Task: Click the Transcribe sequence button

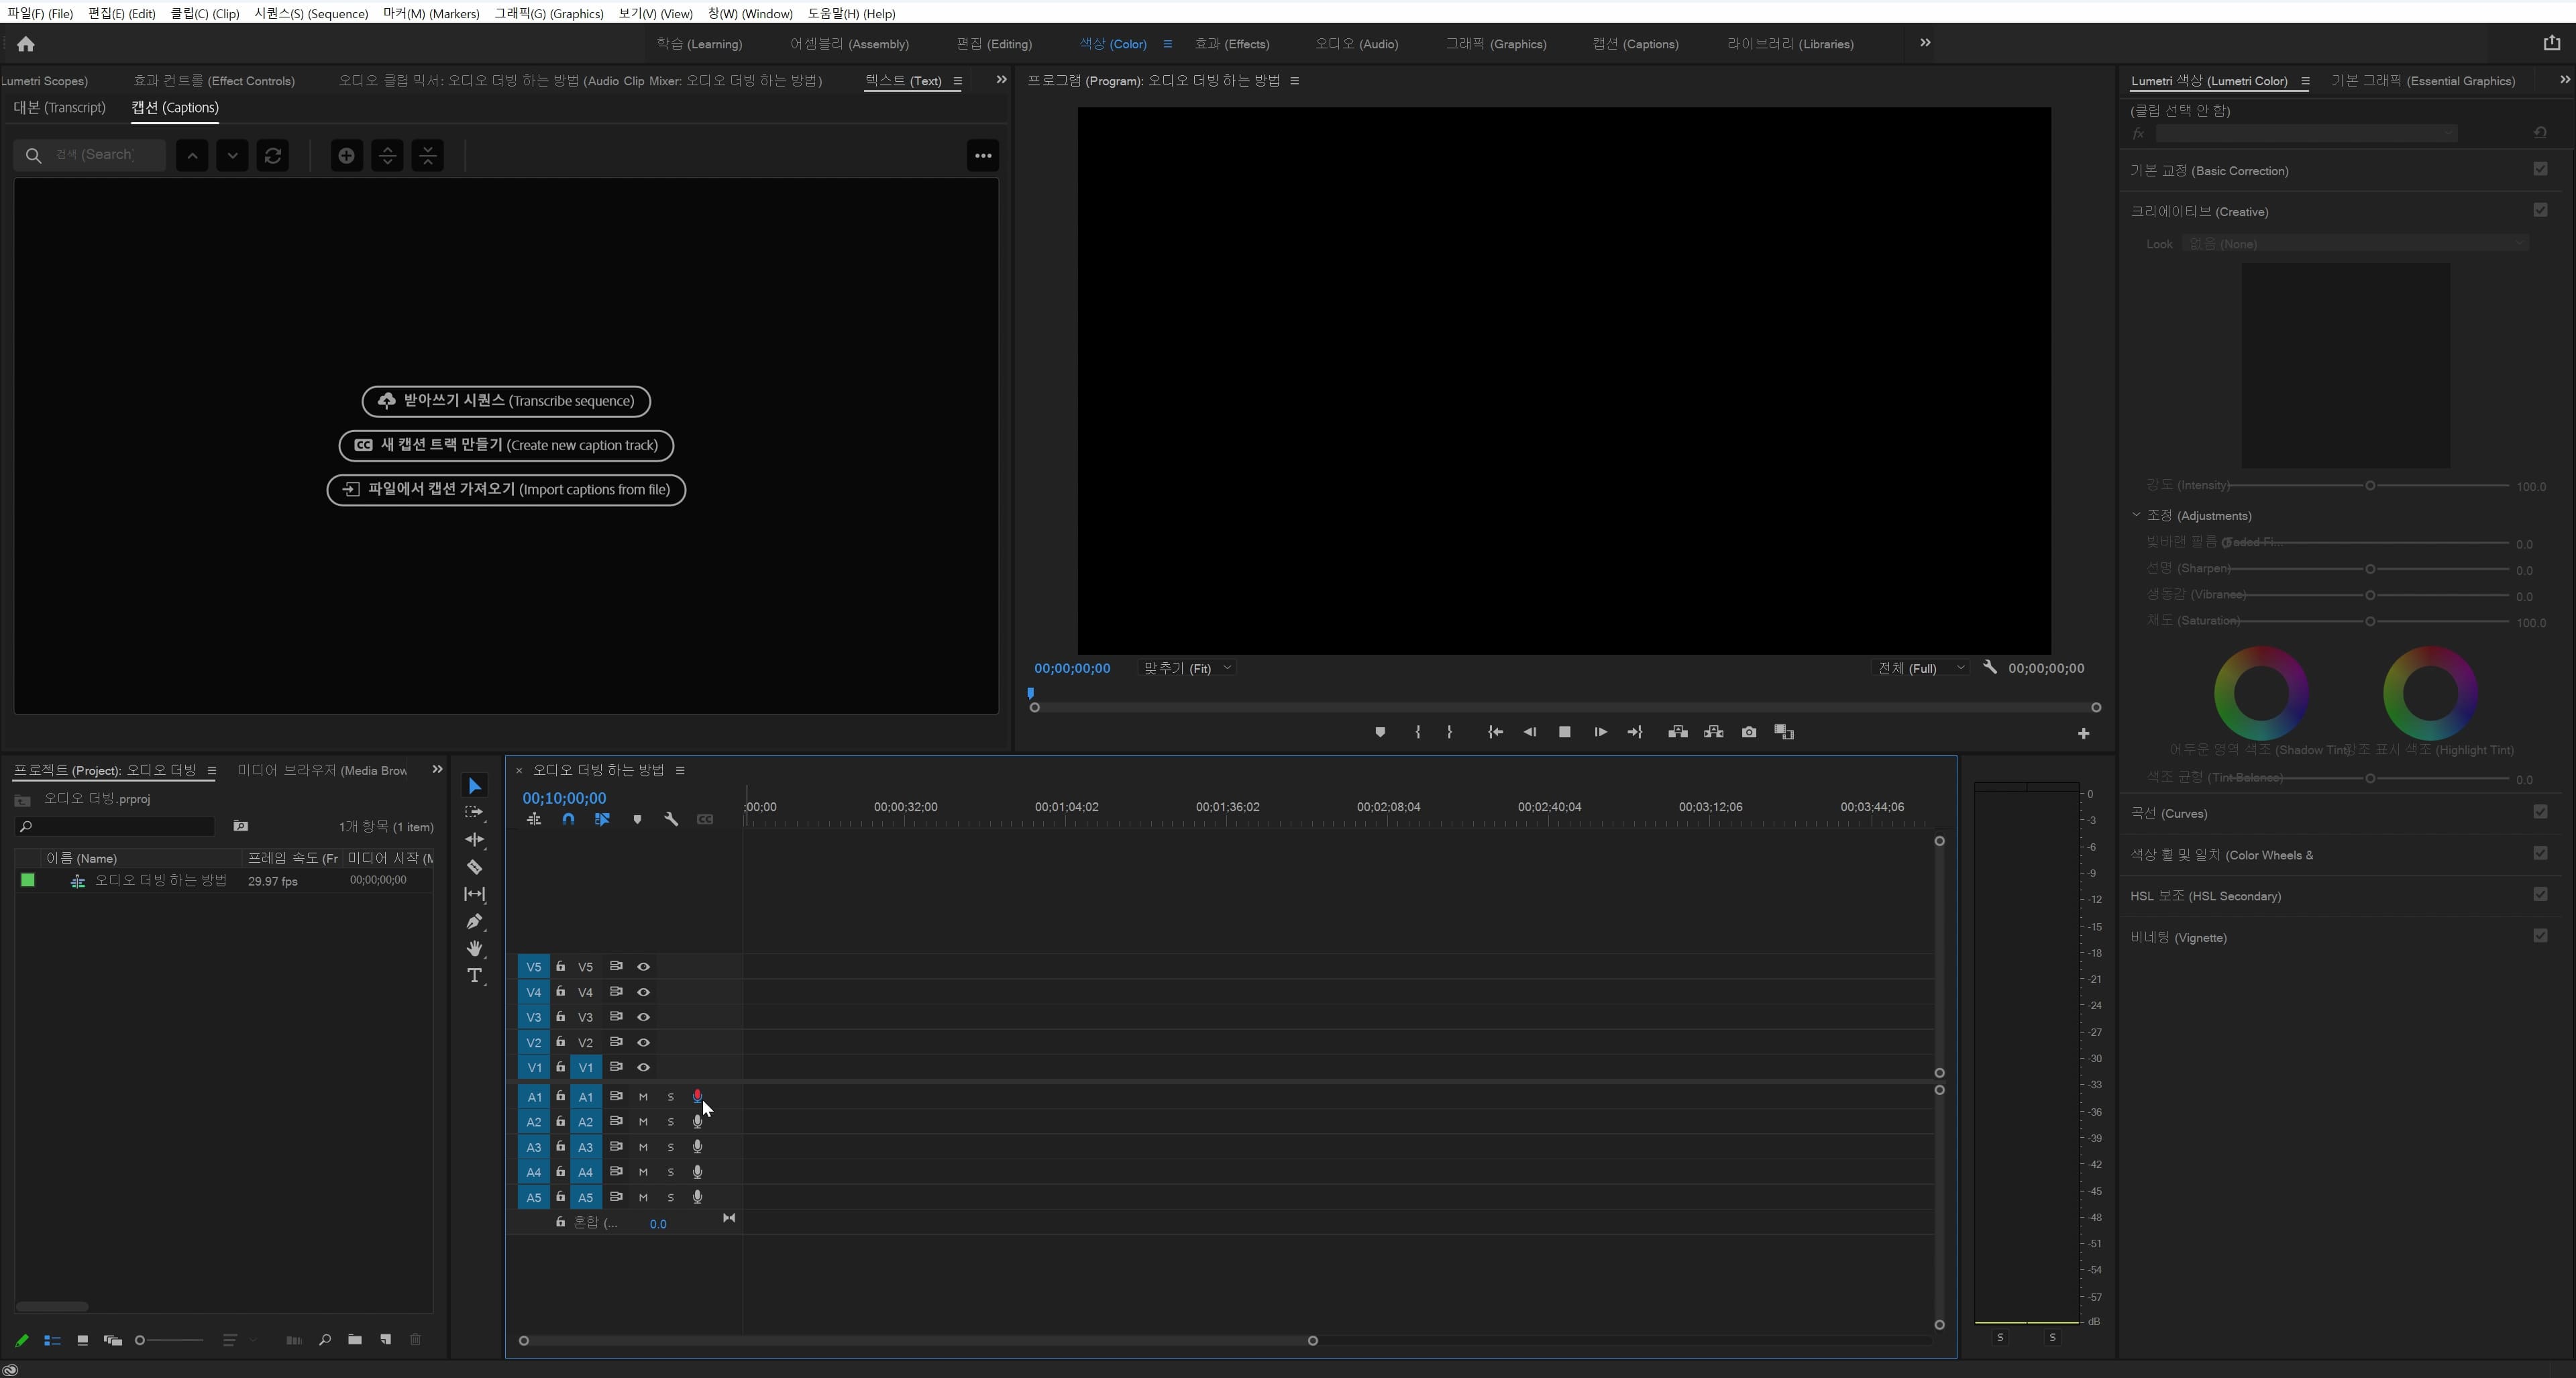Action: pyautogui.click(x=506, y=401)
